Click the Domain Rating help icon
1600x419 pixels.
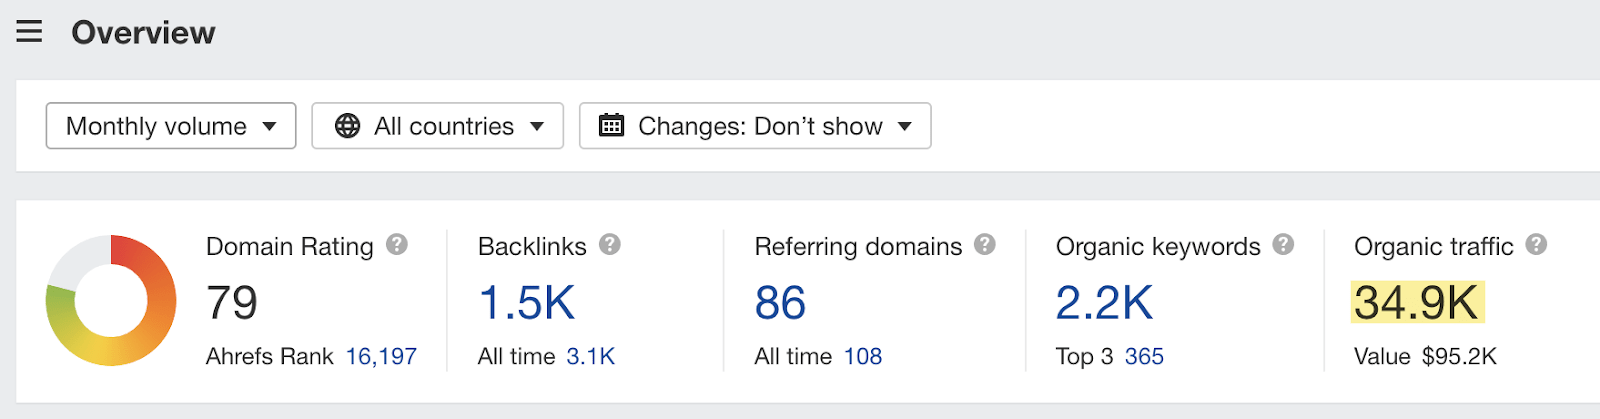coord(397,245)
